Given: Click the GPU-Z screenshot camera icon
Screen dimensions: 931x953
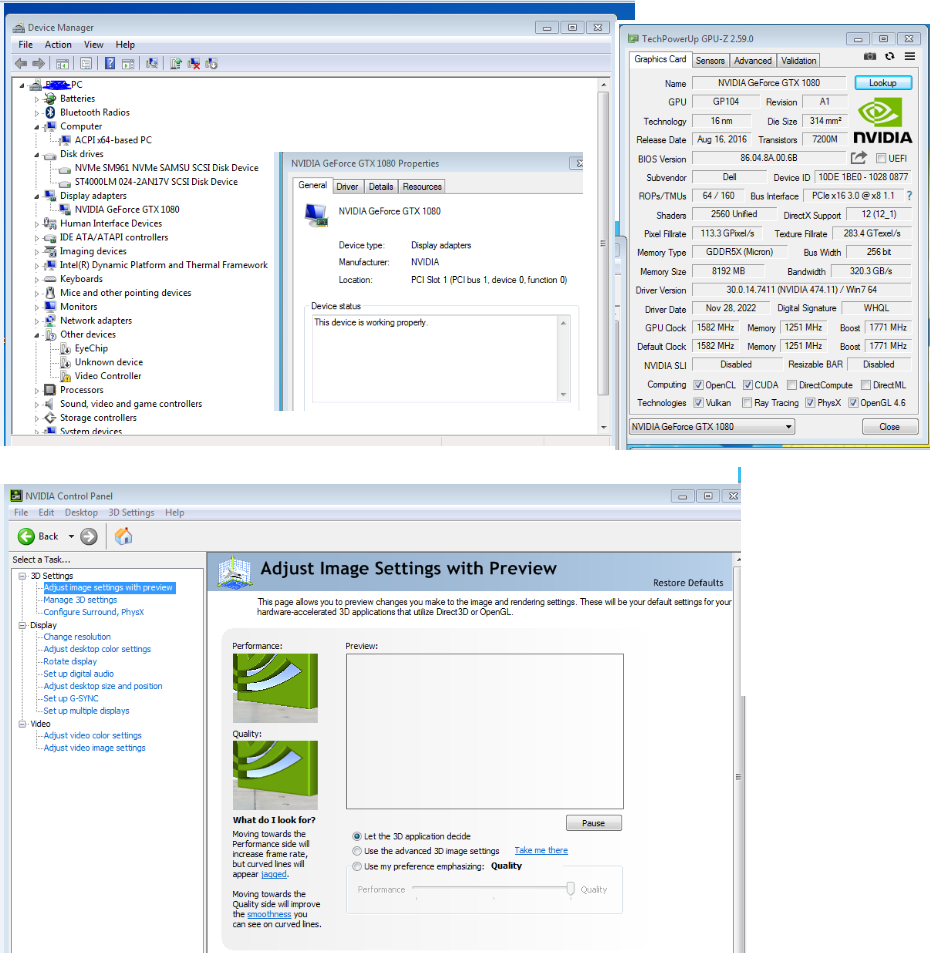Looking at the screenshot, I should coord(870,57).
